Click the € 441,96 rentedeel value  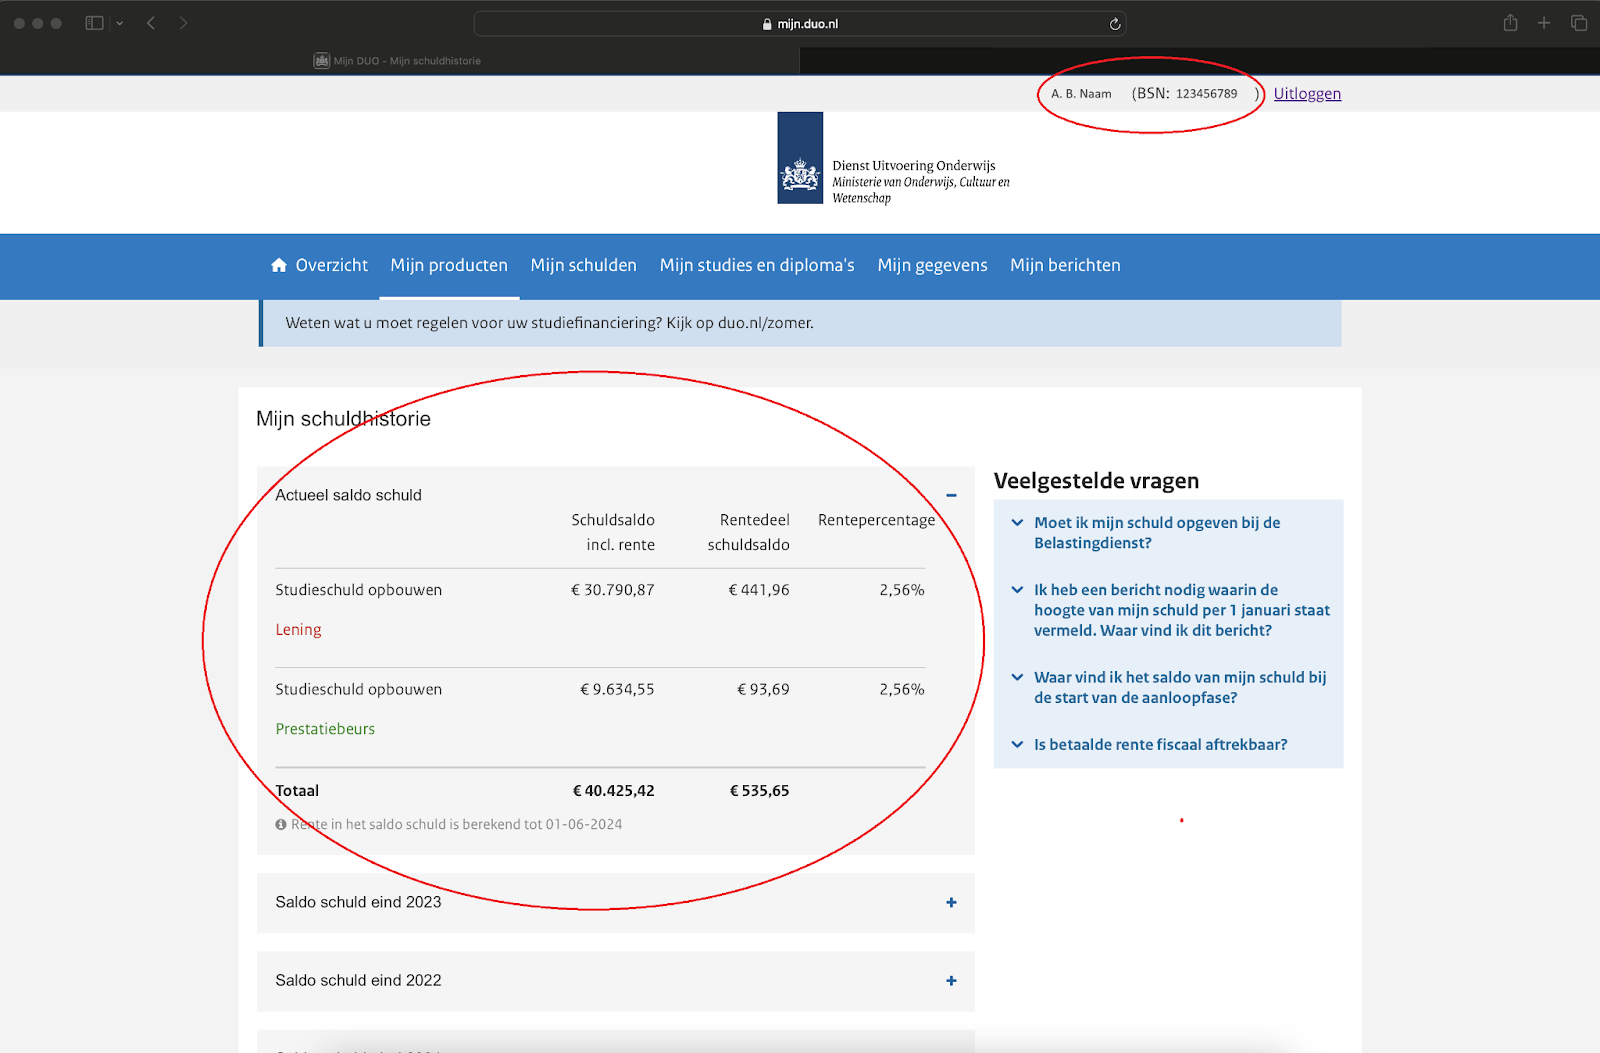(x=759, y=590)
